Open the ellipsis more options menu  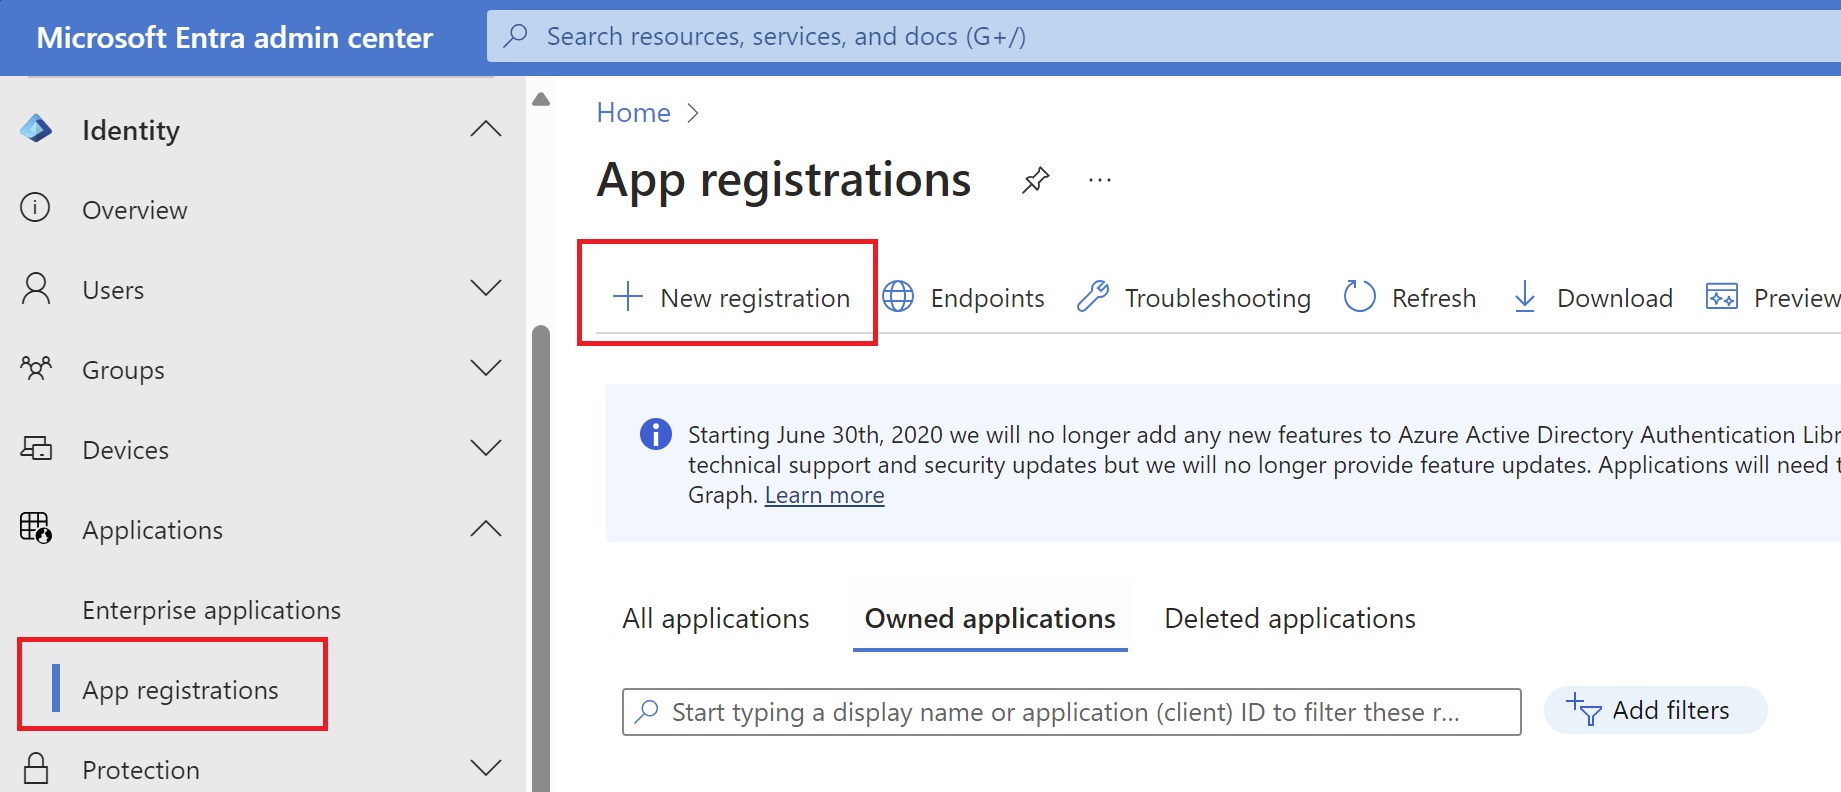1100,181
